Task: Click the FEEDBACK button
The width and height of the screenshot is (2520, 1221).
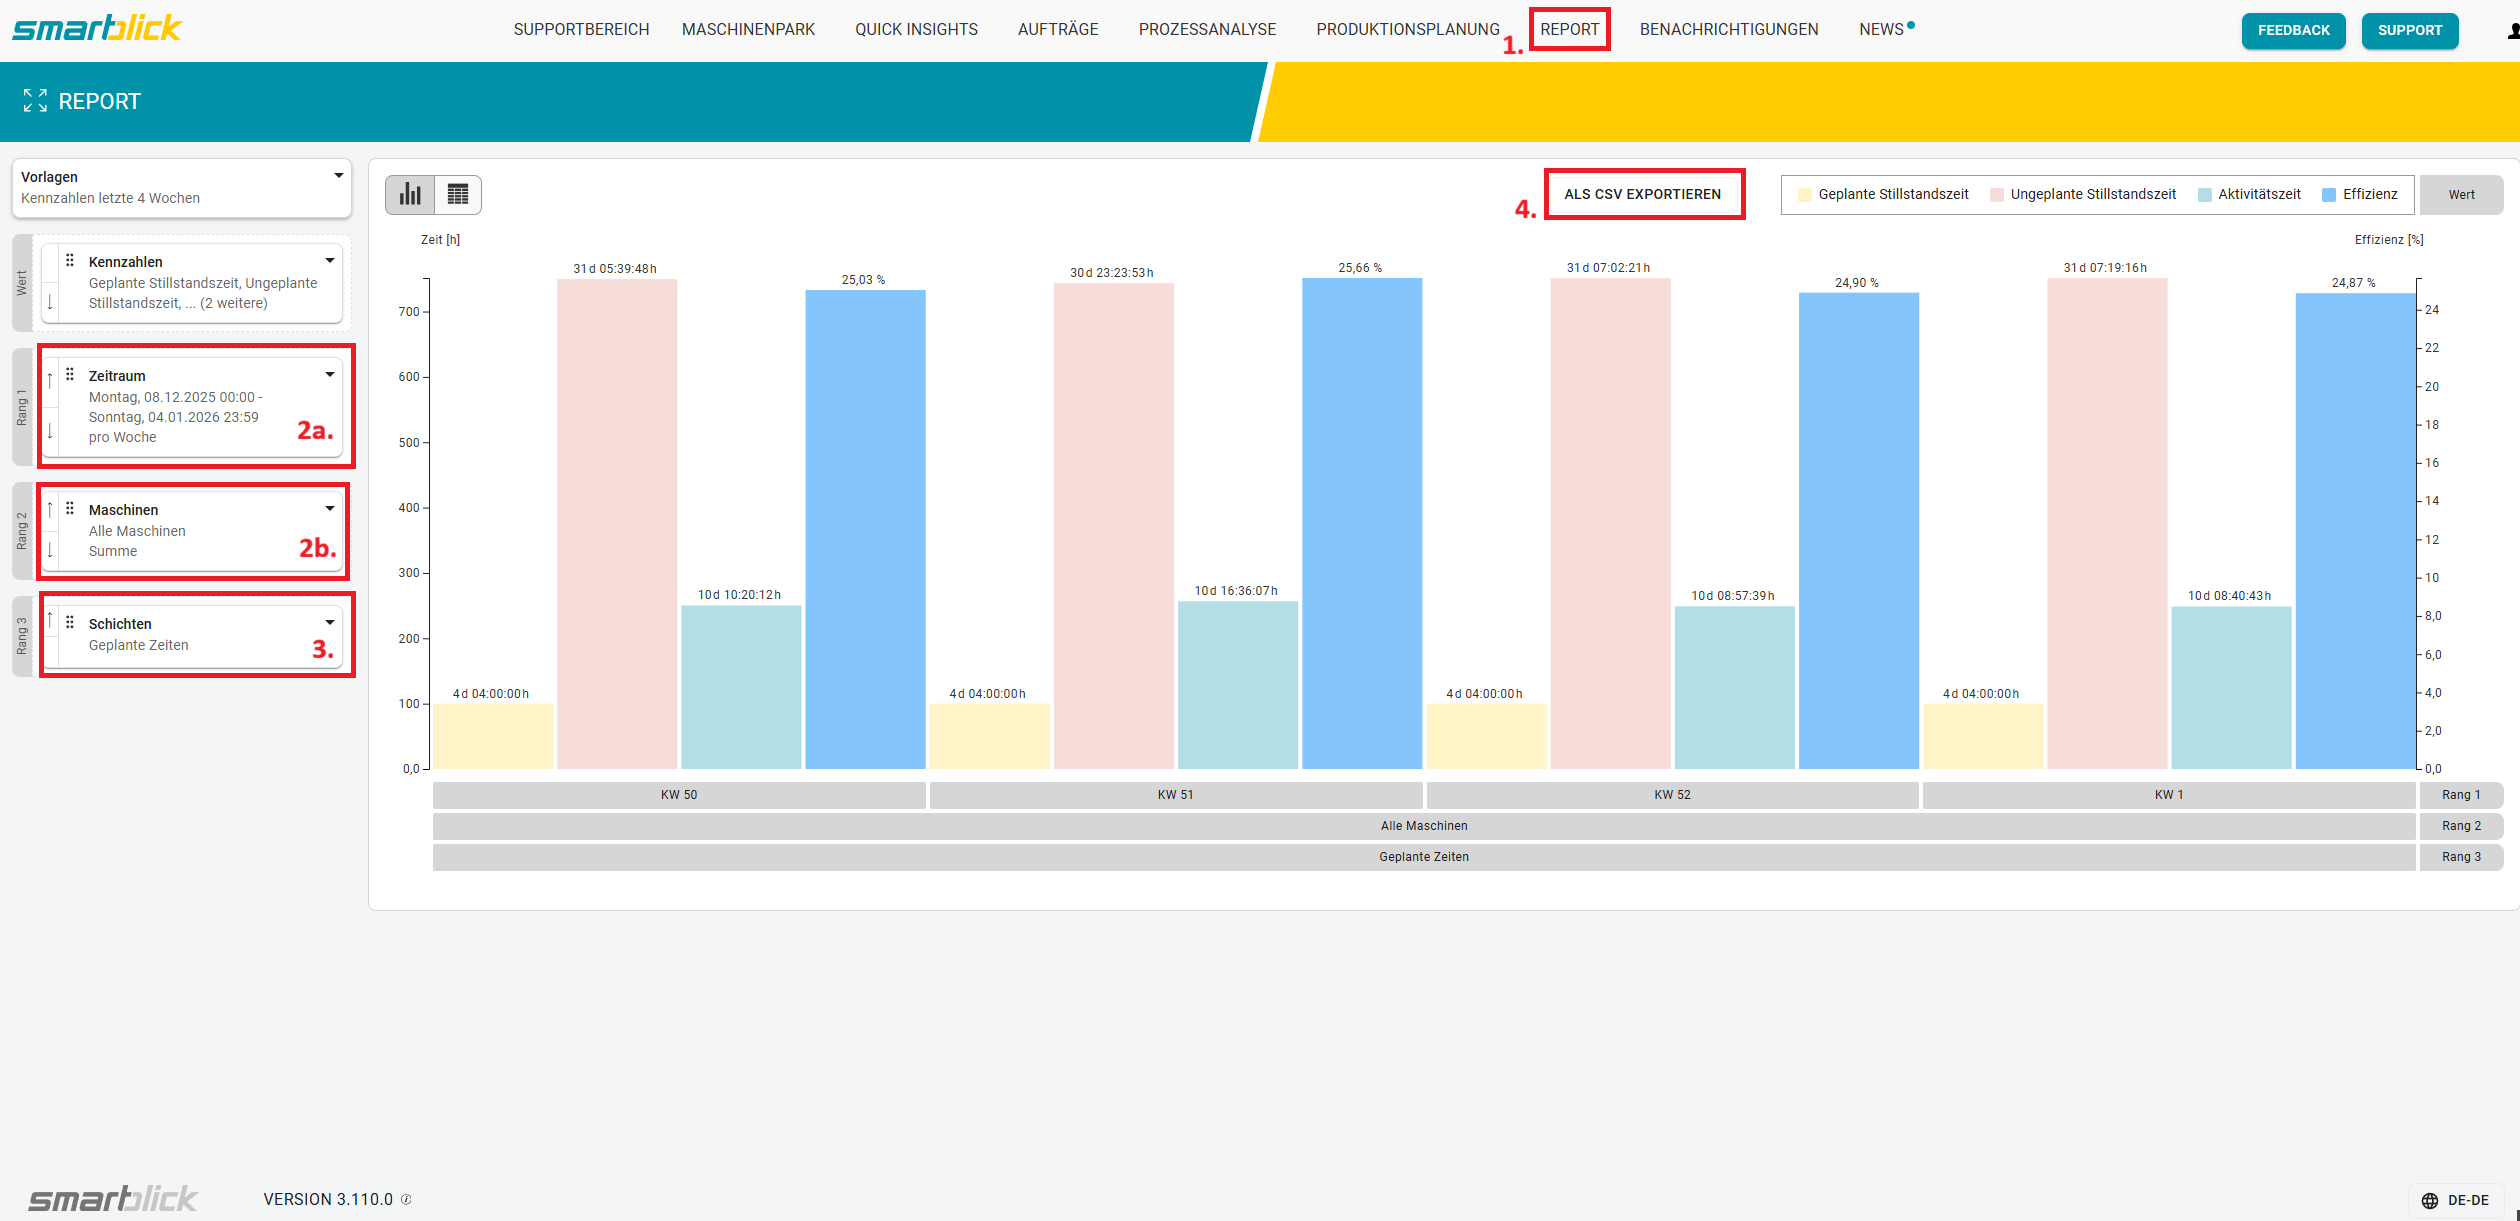Action: click(2293, 30)
